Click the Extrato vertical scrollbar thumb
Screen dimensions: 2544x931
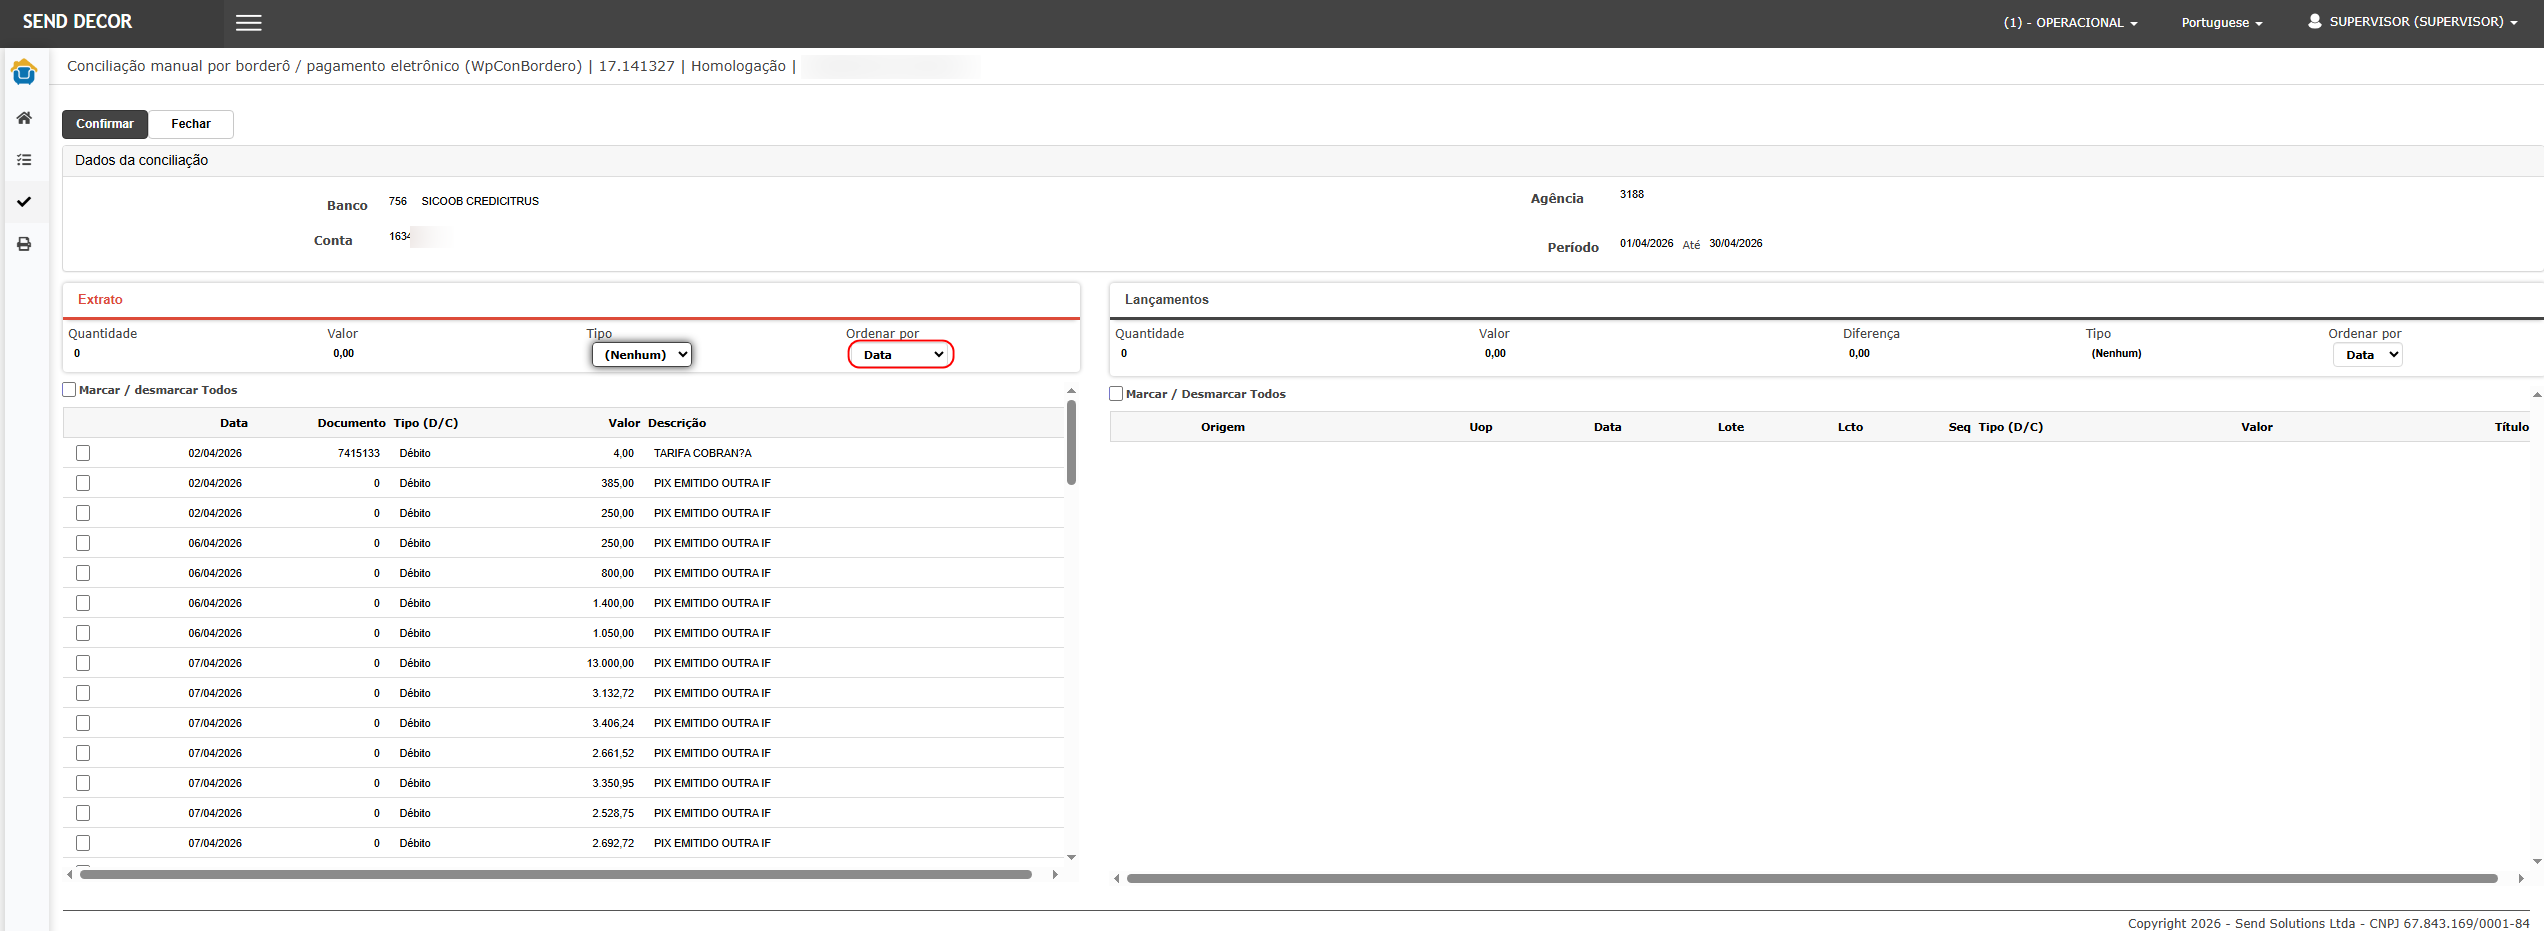[1071, 443]
